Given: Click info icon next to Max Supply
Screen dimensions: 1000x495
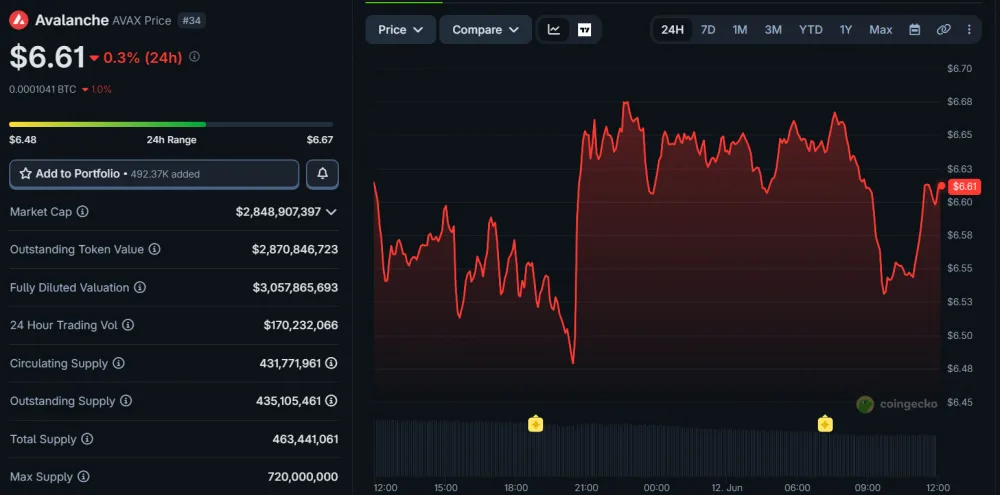Looking at the screenshot, I should [x=84, y=477].
